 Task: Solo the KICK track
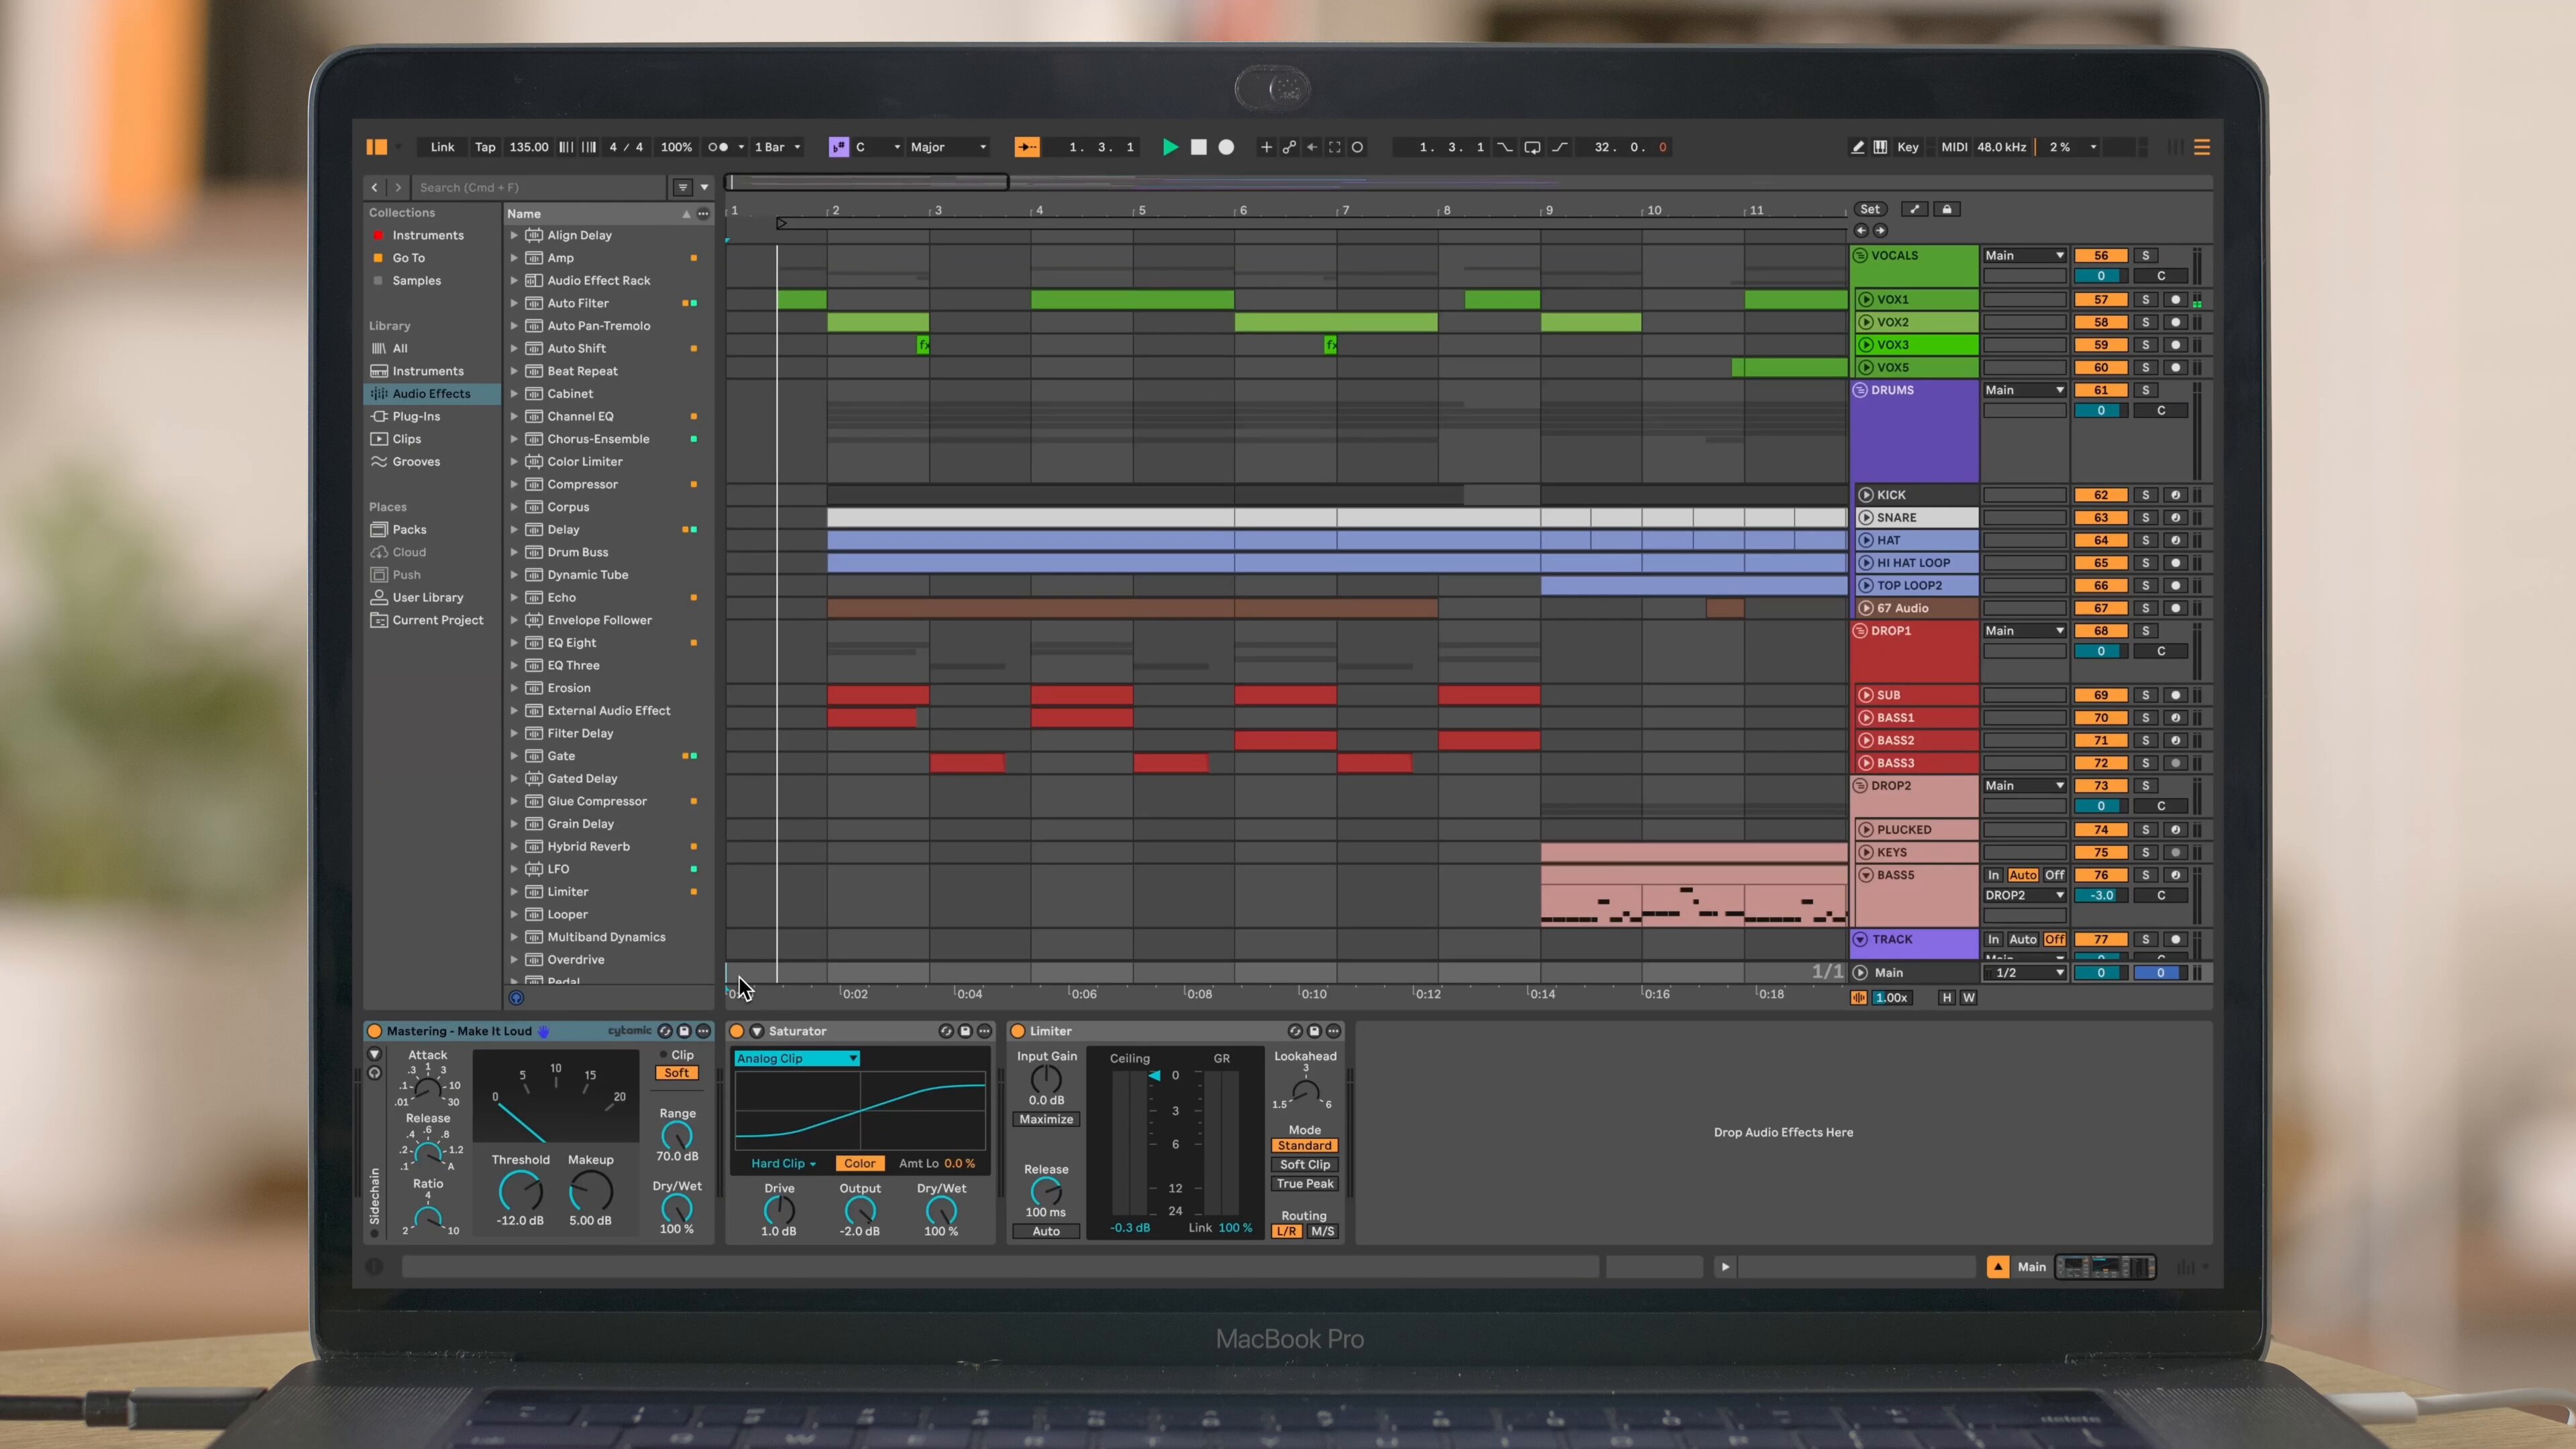[x=2145, y=495]
